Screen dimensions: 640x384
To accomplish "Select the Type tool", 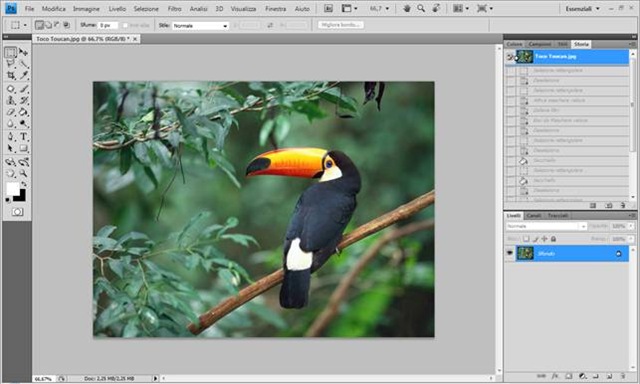I will coord(23,137).
